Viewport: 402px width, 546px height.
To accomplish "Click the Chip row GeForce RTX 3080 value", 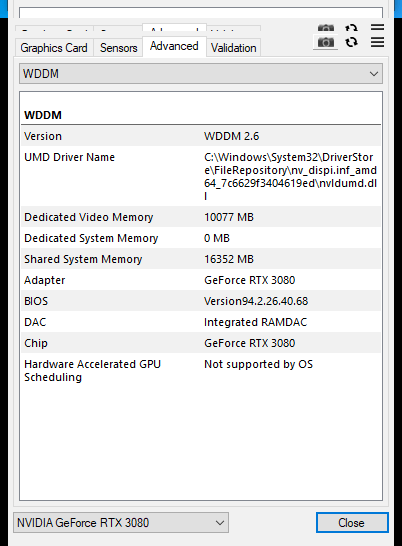I will (x=249, y=343).
